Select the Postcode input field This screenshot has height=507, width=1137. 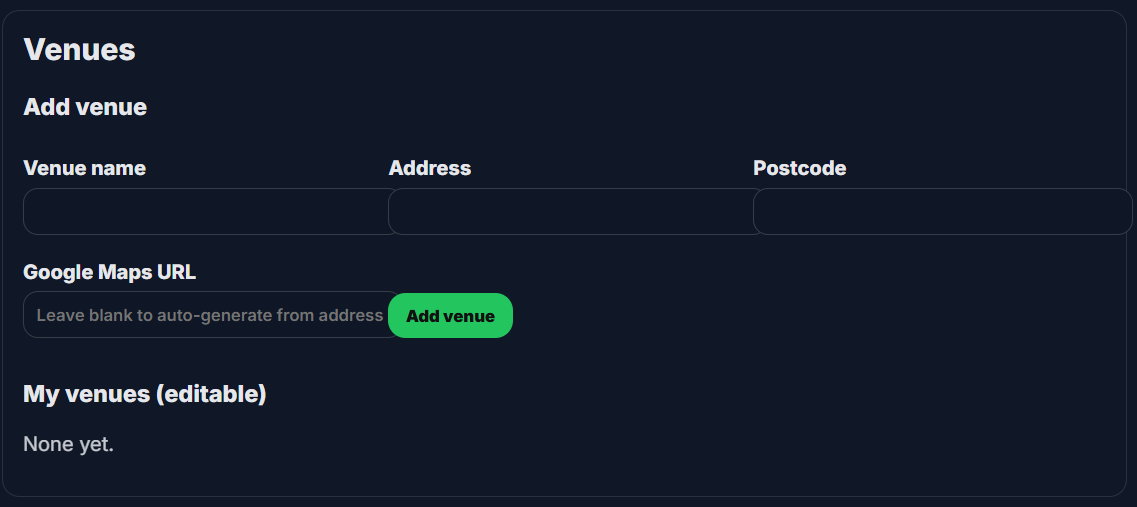click(941, 211)
